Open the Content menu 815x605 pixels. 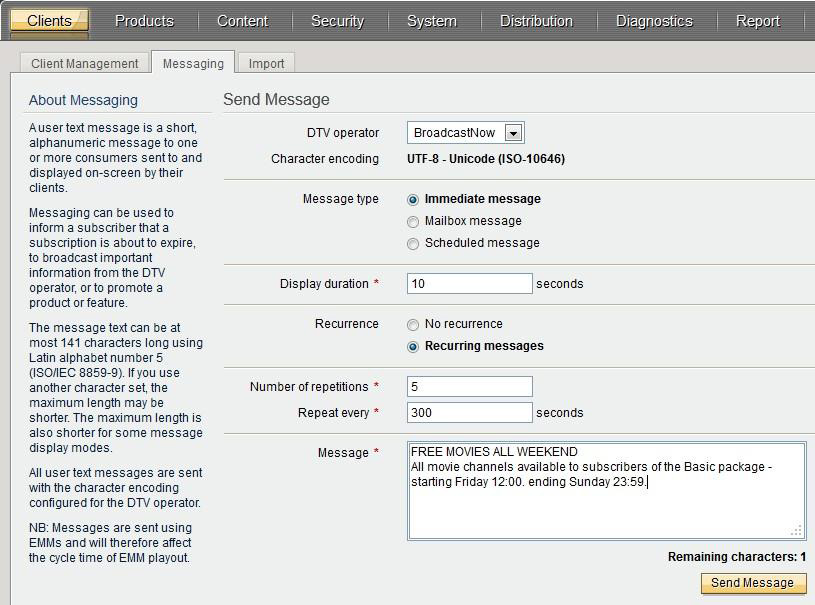[x=242, y=21]
